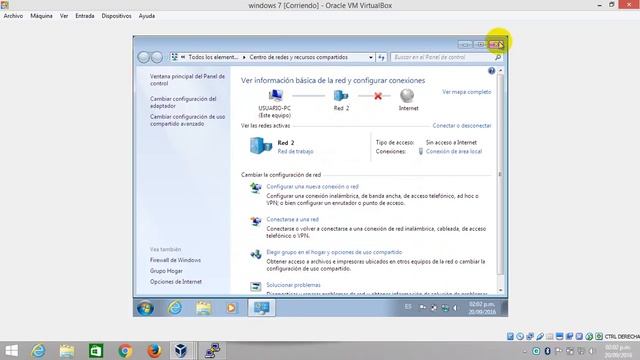Open the Red de trabajo network type link
This screenshot has width=640, height=360.
click(x=296, y=151)
